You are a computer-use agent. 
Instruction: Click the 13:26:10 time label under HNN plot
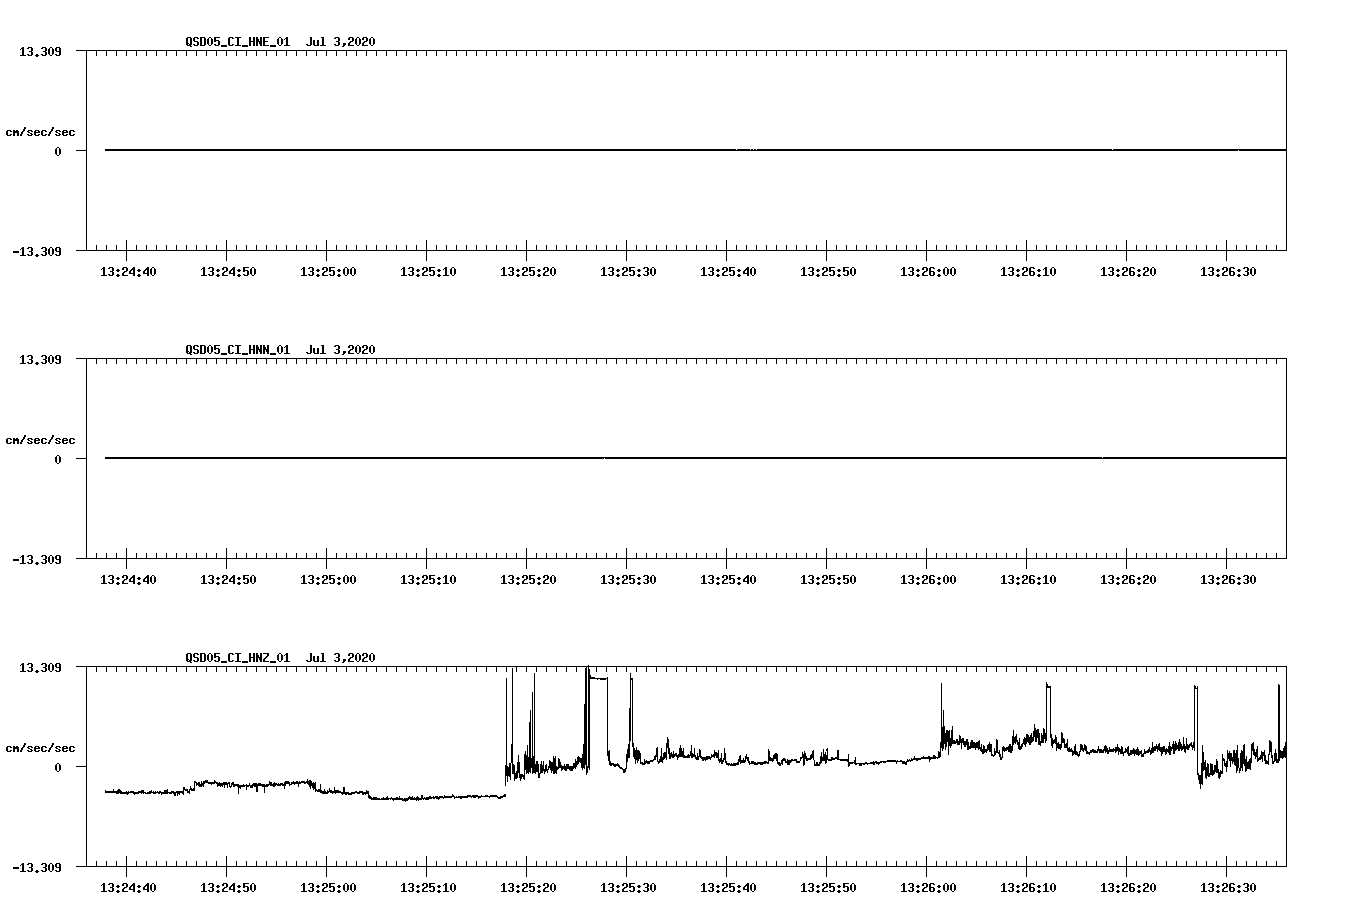[x=1028, y=579]
